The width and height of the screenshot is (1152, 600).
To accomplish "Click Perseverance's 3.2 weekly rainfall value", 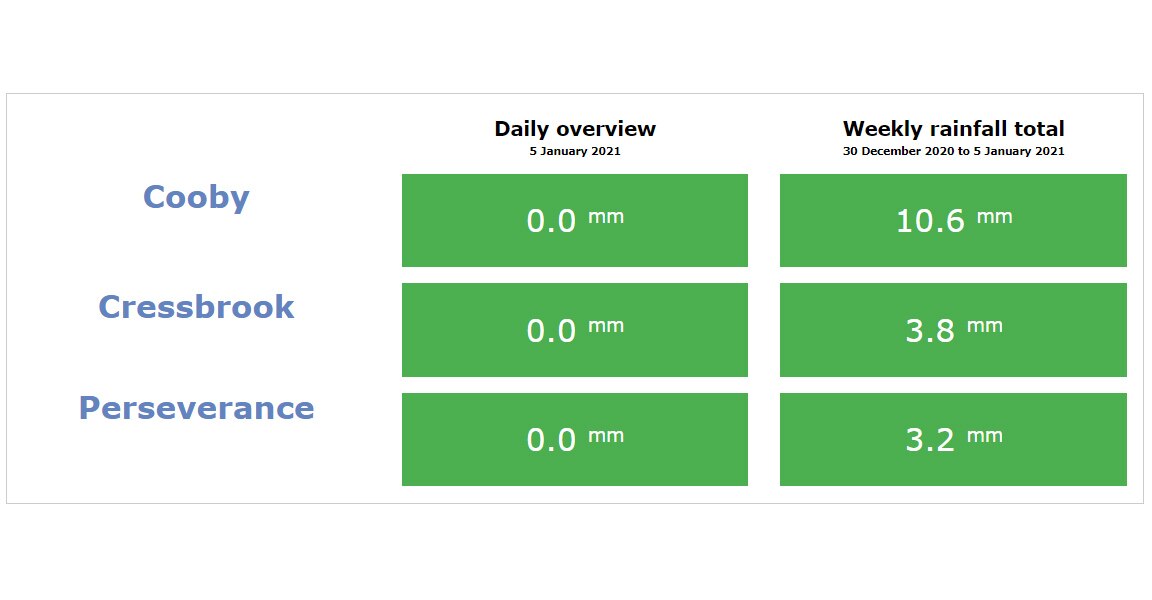I will click(x=929, y=440).
